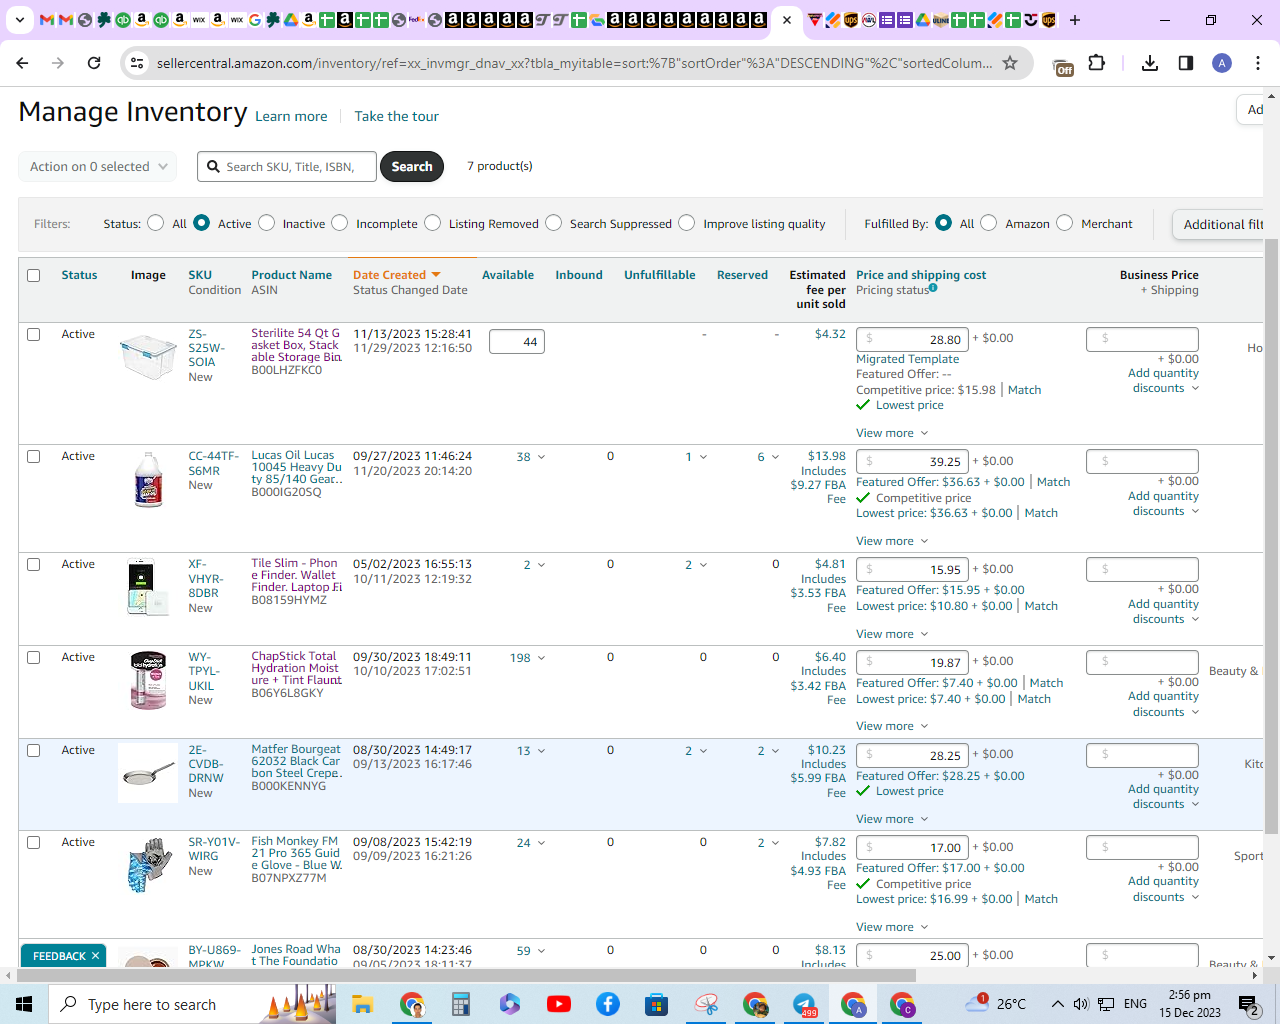
Task: Expand View more for the Sterilite row
Action: point(892,433)
